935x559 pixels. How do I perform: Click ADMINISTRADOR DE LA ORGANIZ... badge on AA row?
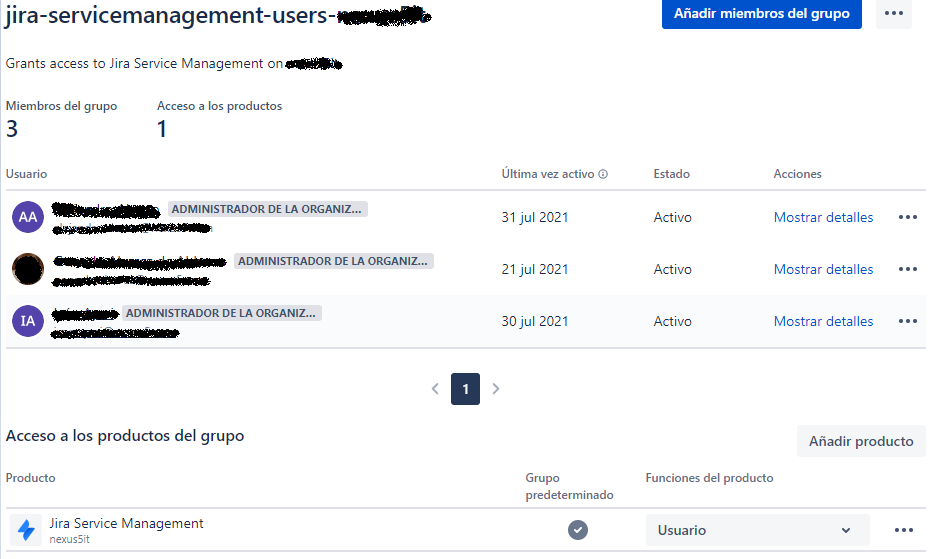click(x=267, y=209)
